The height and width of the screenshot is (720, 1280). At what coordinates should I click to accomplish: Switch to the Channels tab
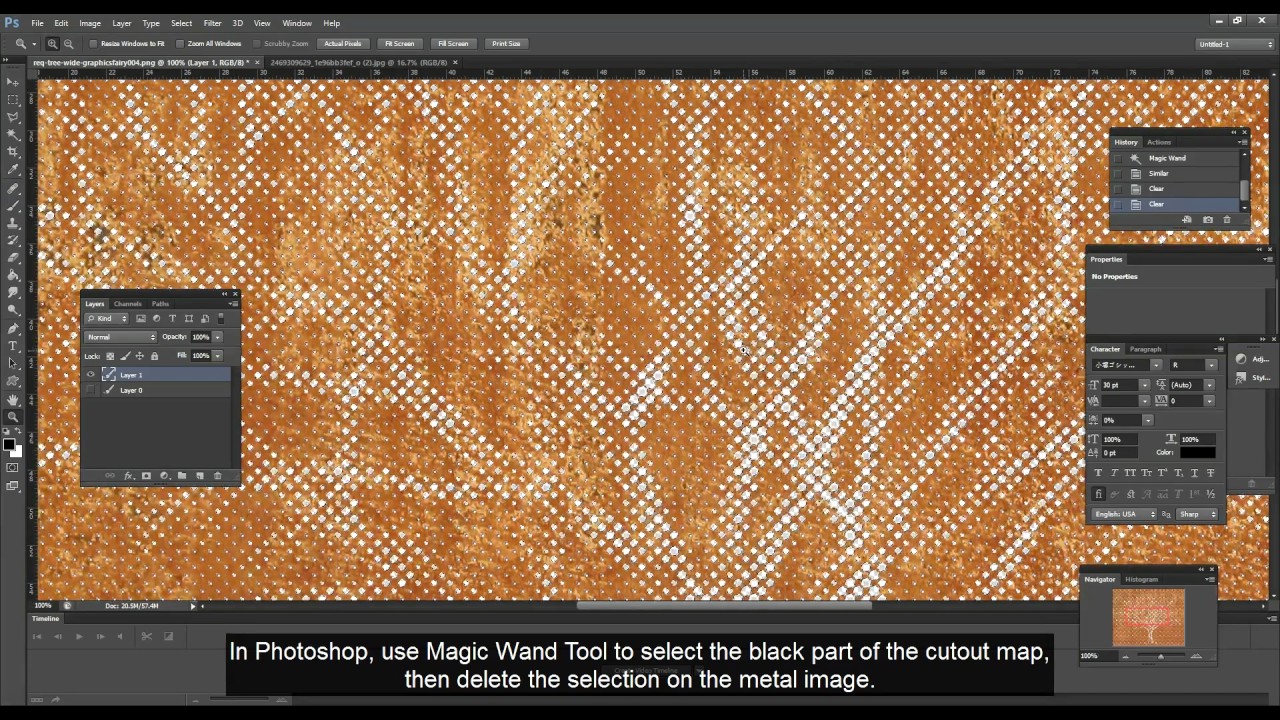click(x=127, y=304)
